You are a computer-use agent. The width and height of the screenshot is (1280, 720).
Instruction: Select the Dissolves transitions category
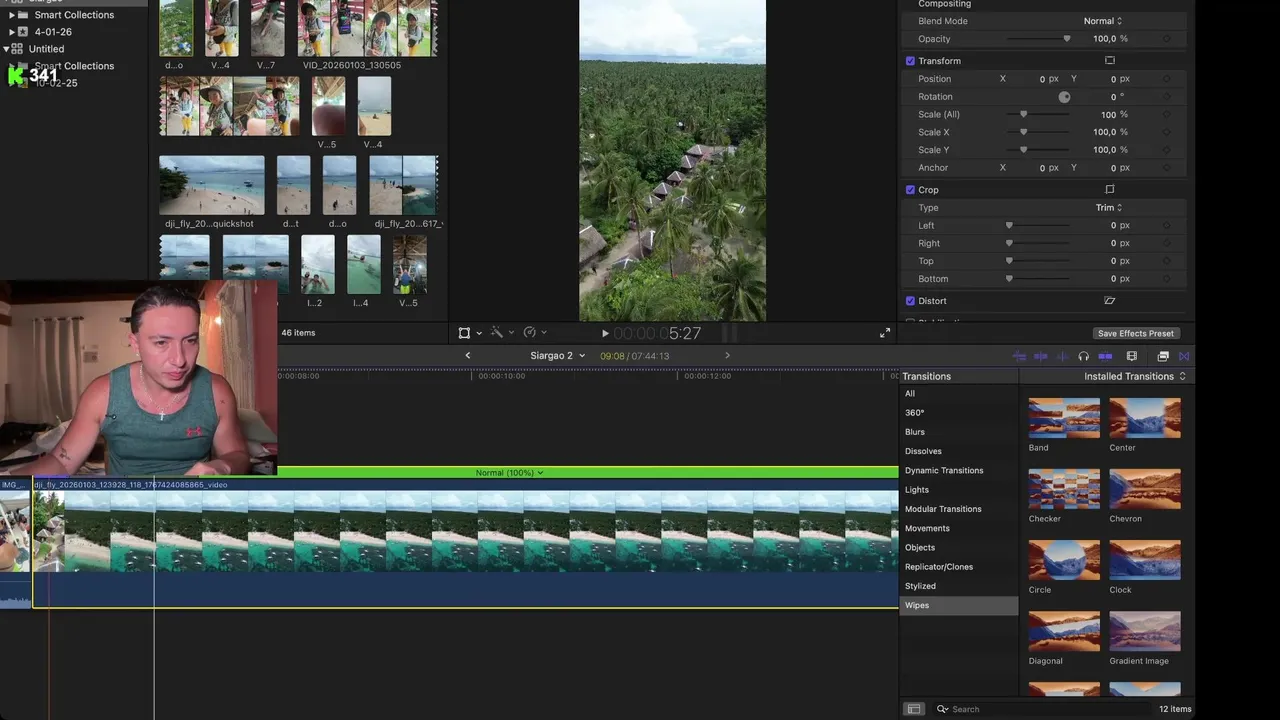[x=958, y=451]
